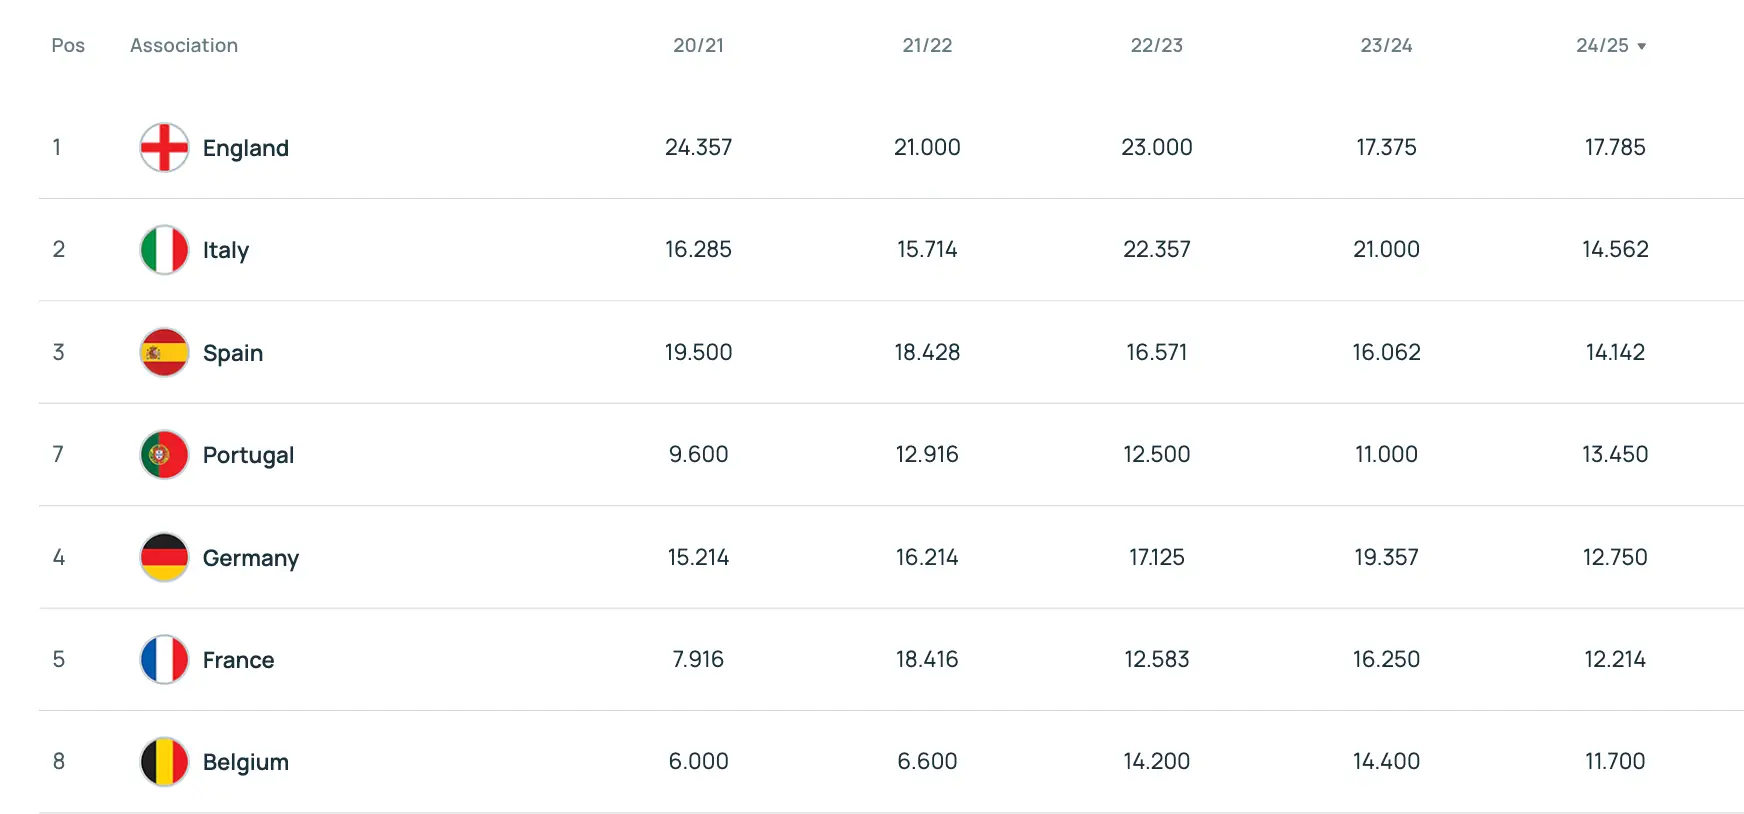
Task: Sort by the 20/21 season column
Action: point(698,46)
